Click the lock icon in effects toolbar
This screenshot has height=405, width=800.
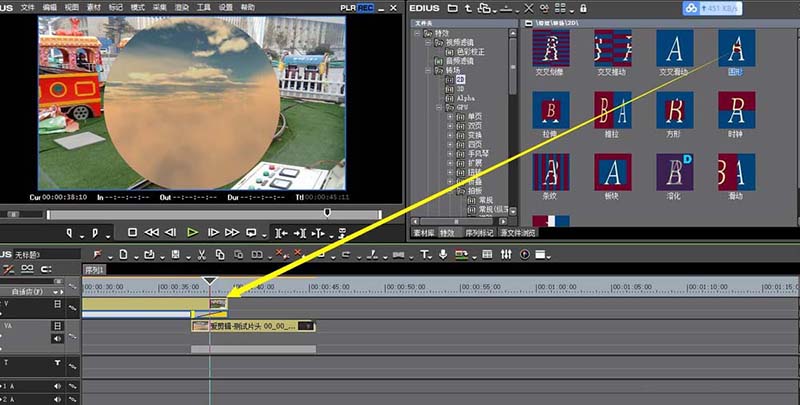coord(583,8)
